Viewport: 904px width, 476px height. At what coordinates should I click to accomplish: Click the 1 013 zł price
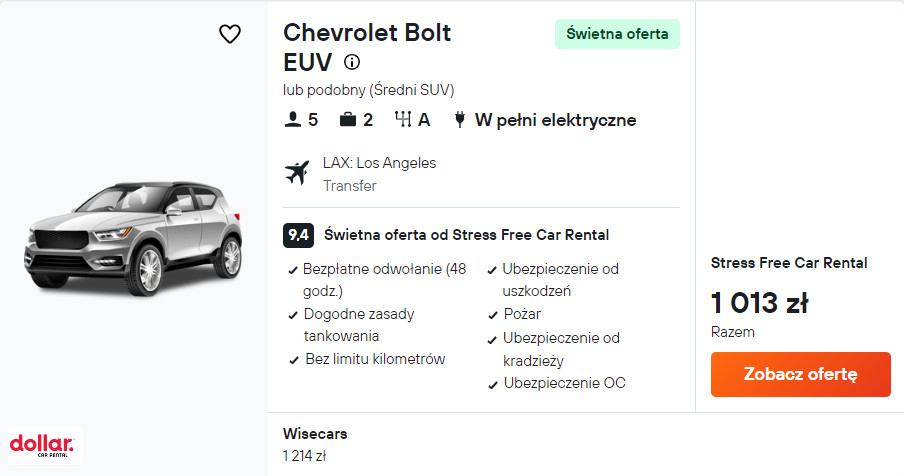tap(759, 303)
